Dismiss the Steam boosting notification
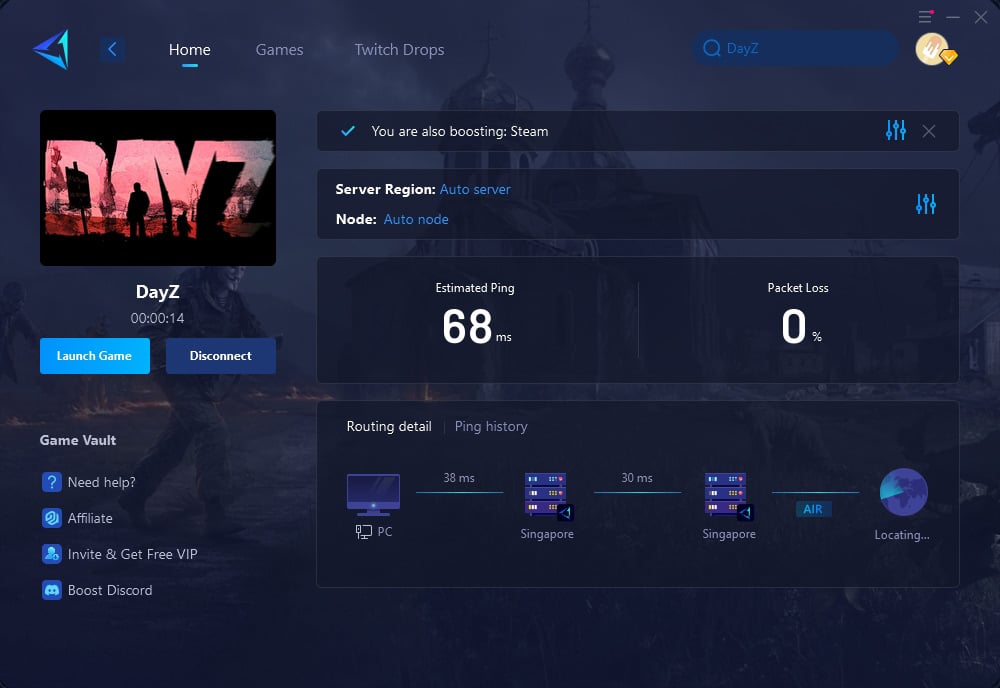Viewport: 1000px width, 688px height. tap(929, 131)
